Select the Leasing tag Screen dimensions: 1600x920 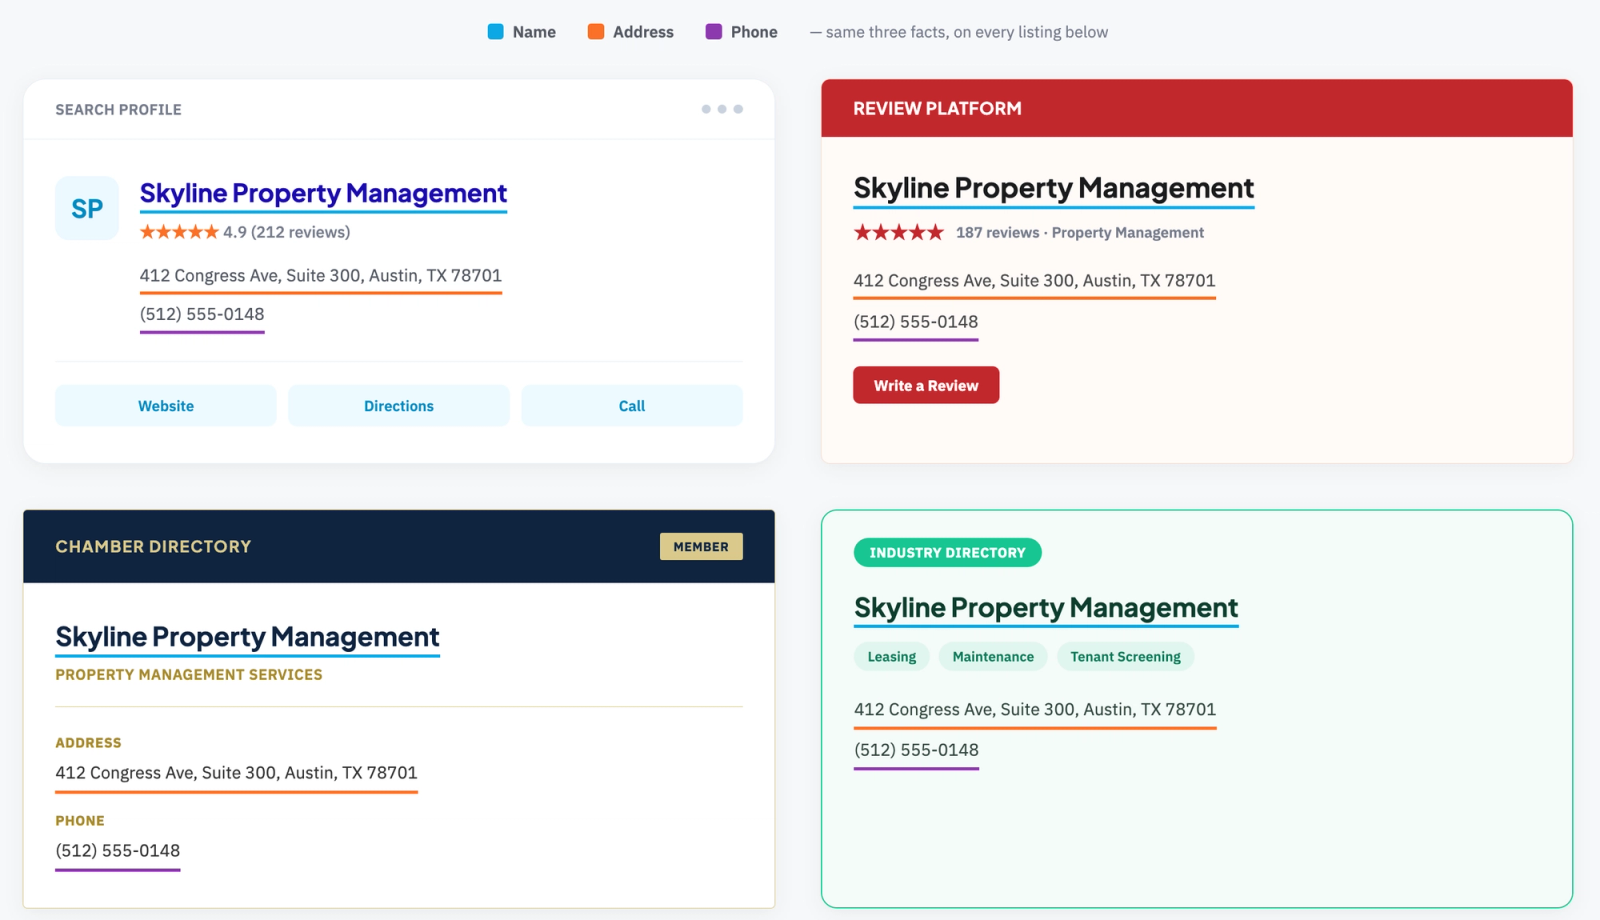892,657
